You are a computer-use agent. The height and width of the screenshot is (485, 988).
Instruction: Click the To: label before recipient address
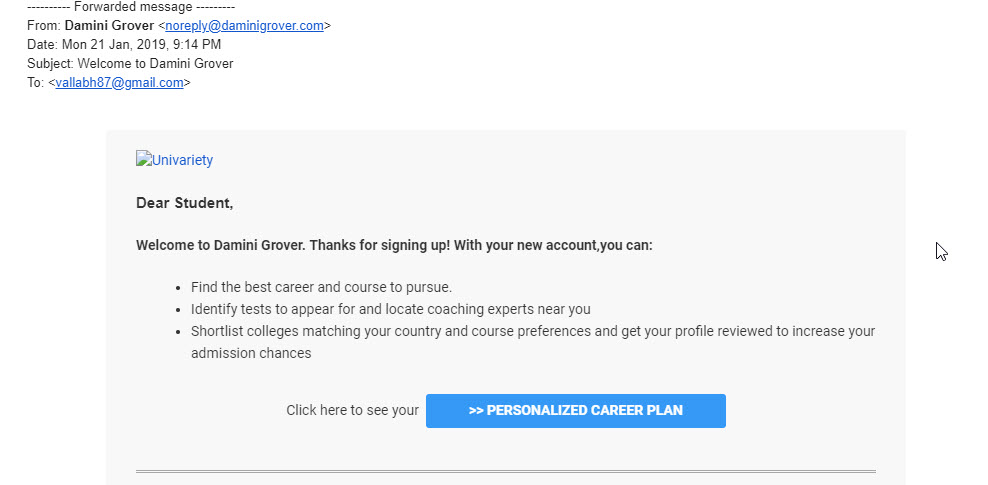coord(36,83)
